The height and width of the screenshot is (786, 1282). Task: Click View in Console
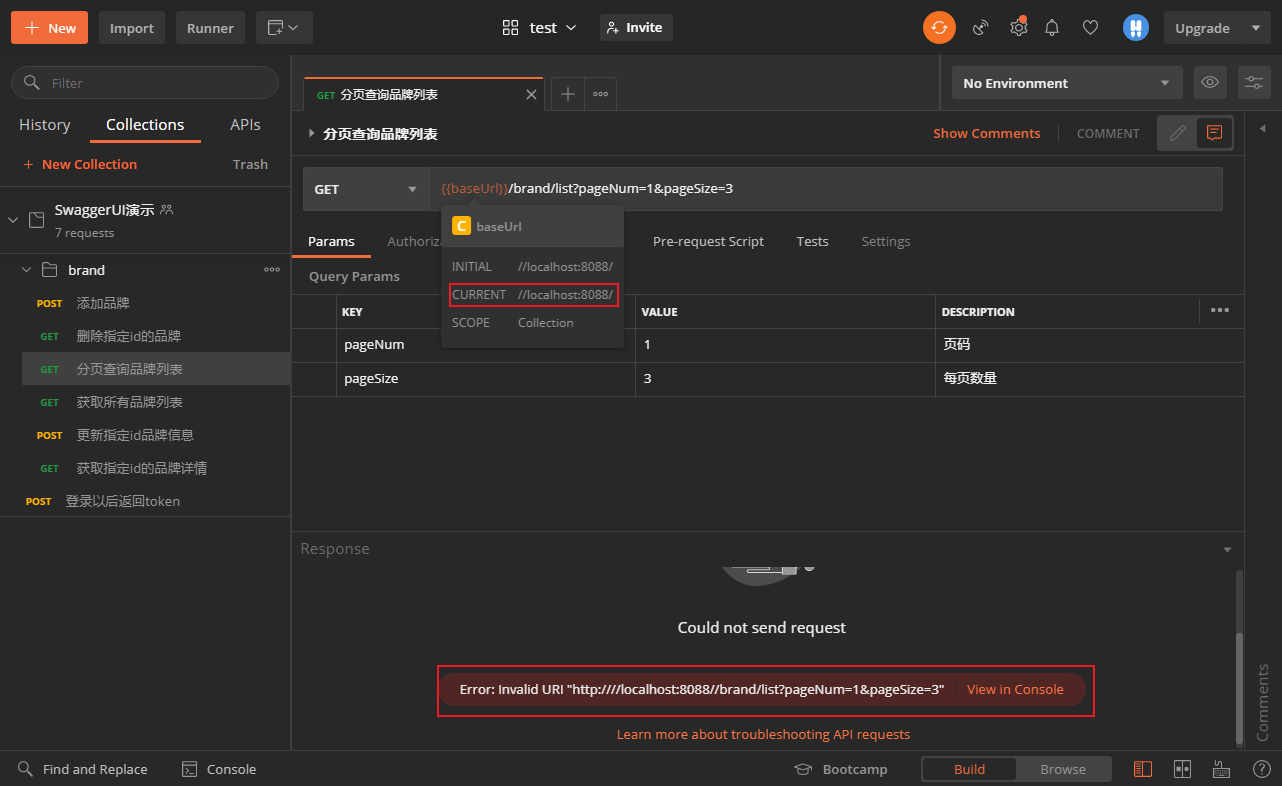[x=1015, y=689]
